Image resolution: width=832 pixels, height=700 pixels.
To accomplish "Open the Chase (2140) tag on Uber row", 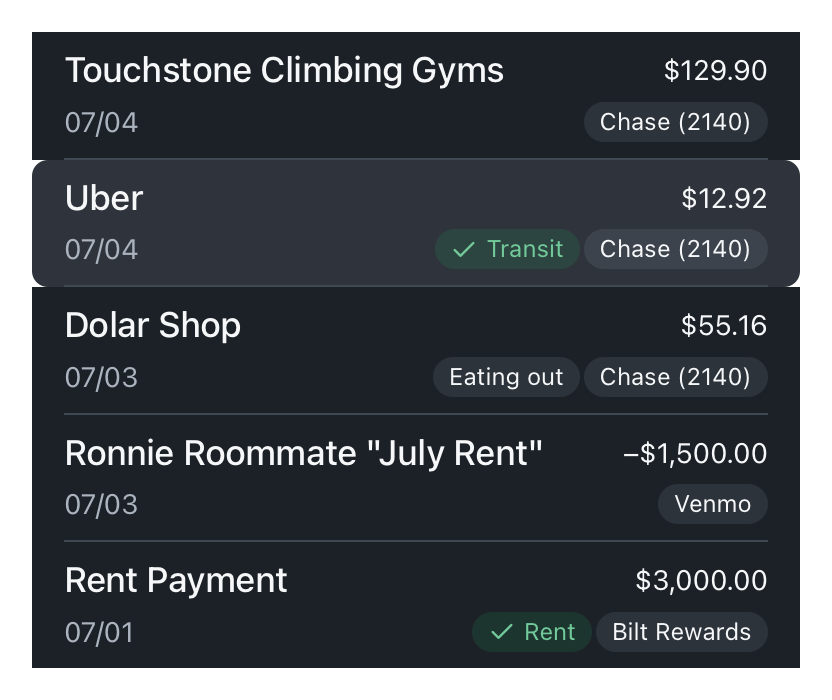I will [x=675, y=250].
